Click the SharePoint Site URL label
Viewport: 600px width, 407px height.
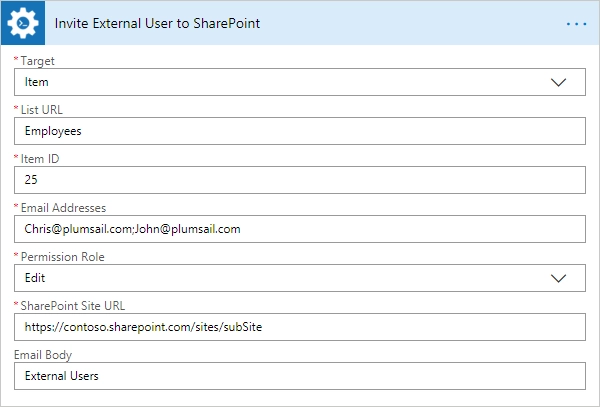pyautogui.click(x=73, y=306)
